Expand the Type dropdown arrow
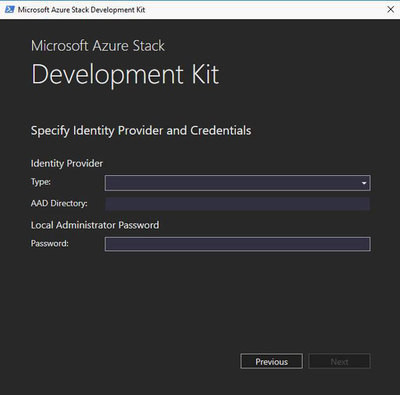The image size is (400, 395). point(364,183)
